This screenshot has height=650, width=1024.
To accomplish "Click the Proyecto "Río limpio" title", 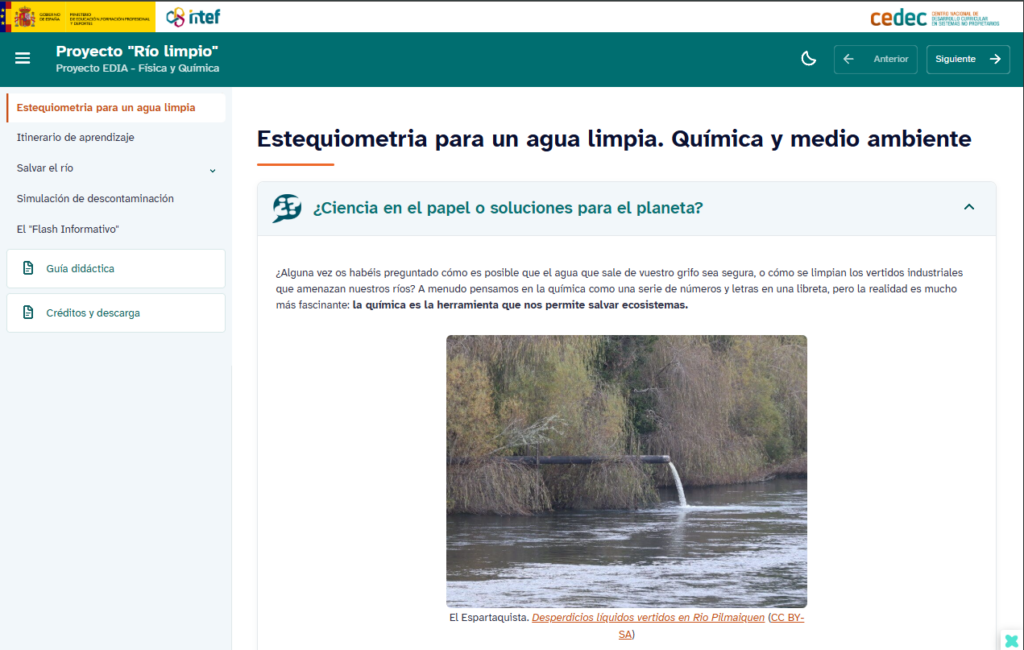I will 136,51.
